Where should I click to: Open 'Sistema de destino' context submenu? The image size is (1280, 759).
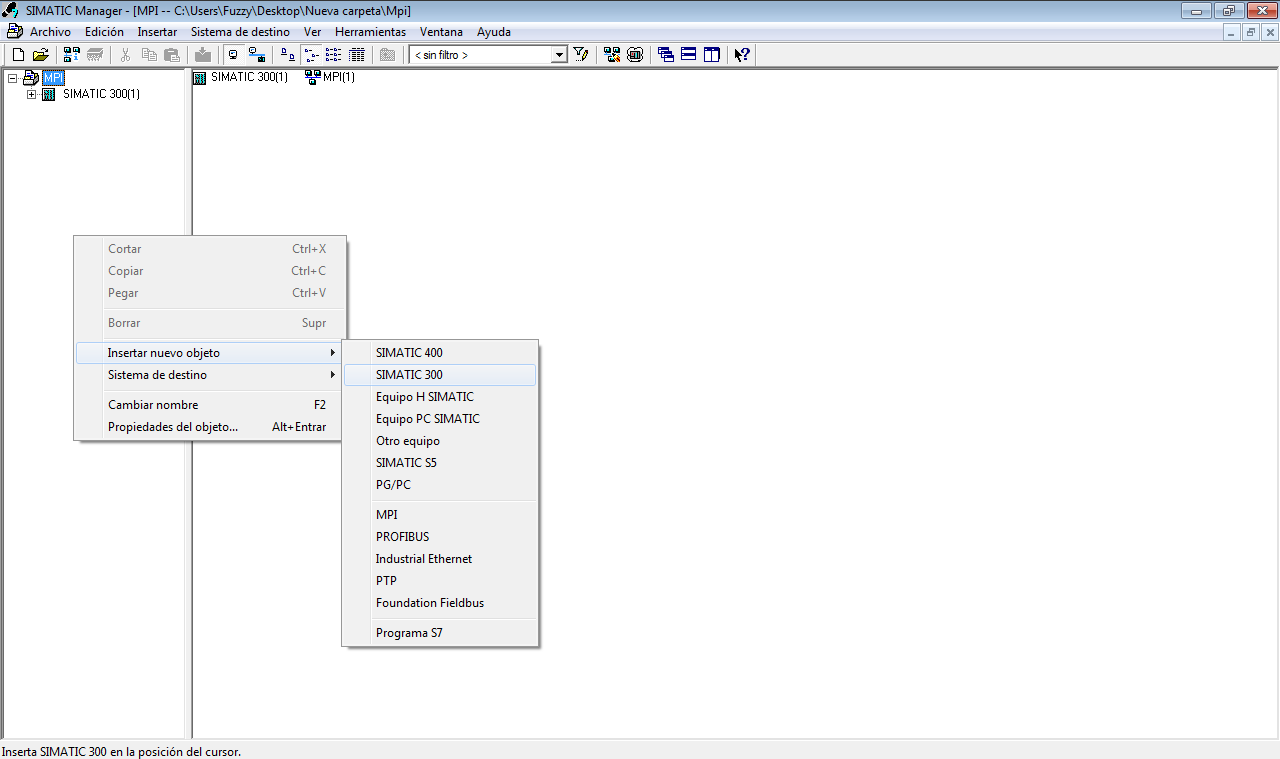(210, 375)
